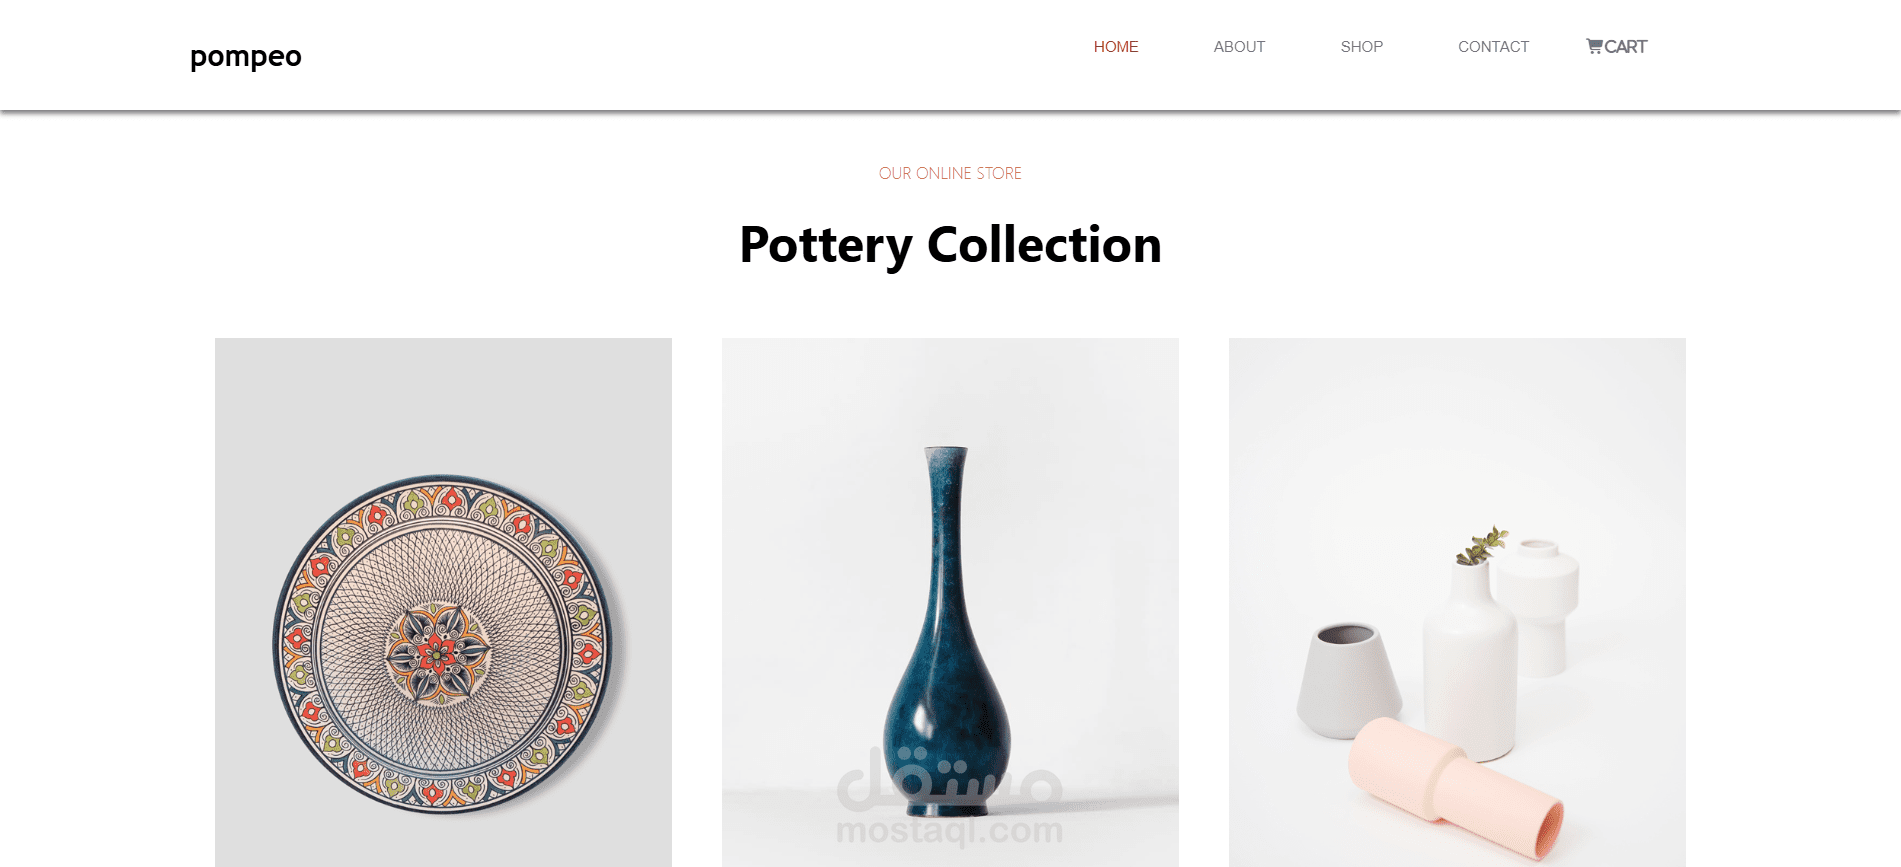Navigate to the SHOP page

1362,47
